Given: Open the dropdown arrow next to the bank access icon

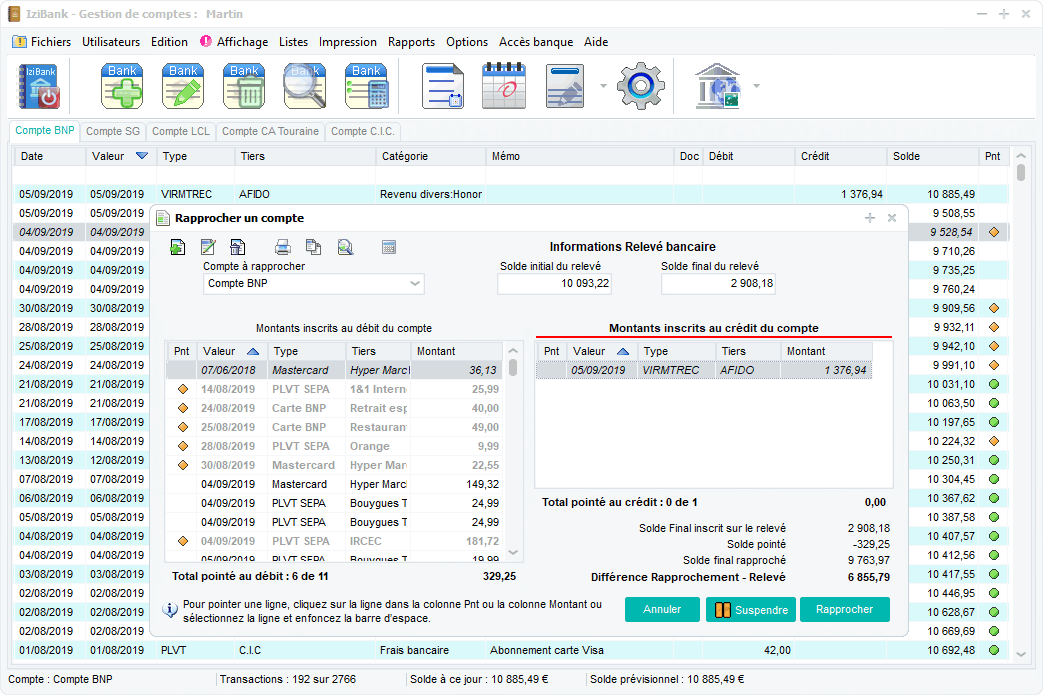Looking at the screenshot, I should point(756,86).
